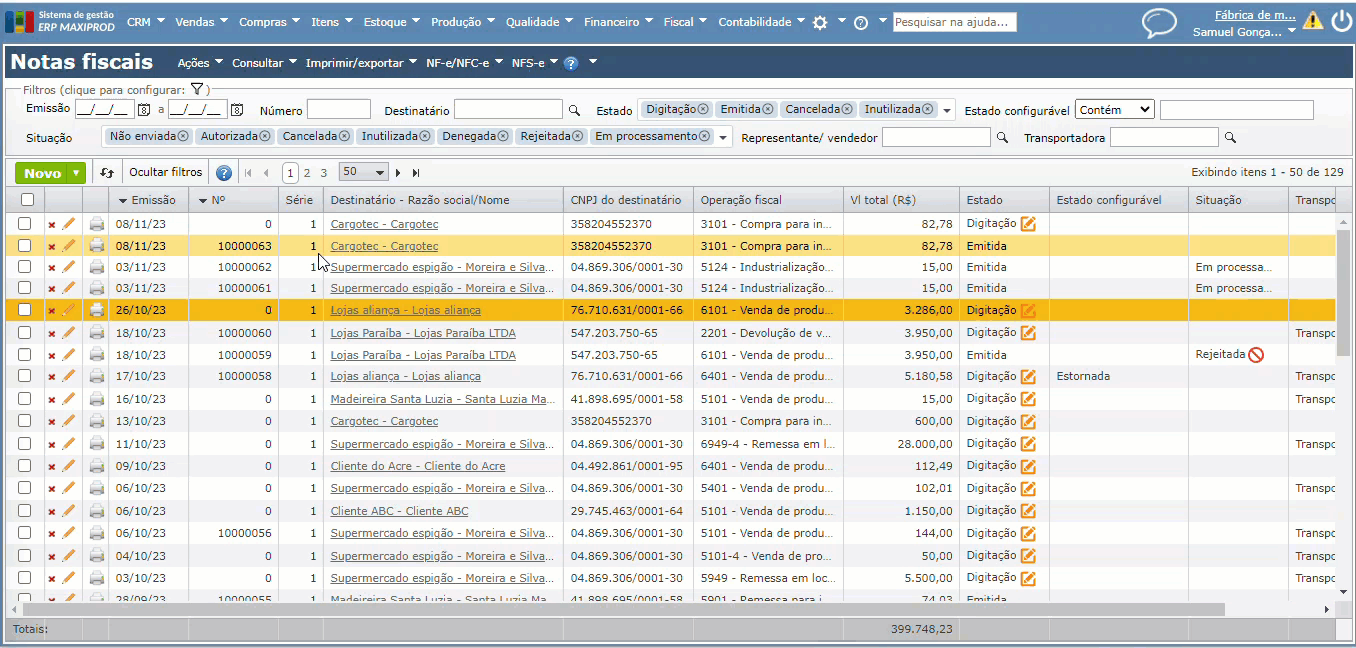1356x648 pixels.
Task: Check the checkbox for note 10000063
Action: [x=25, y=246]
